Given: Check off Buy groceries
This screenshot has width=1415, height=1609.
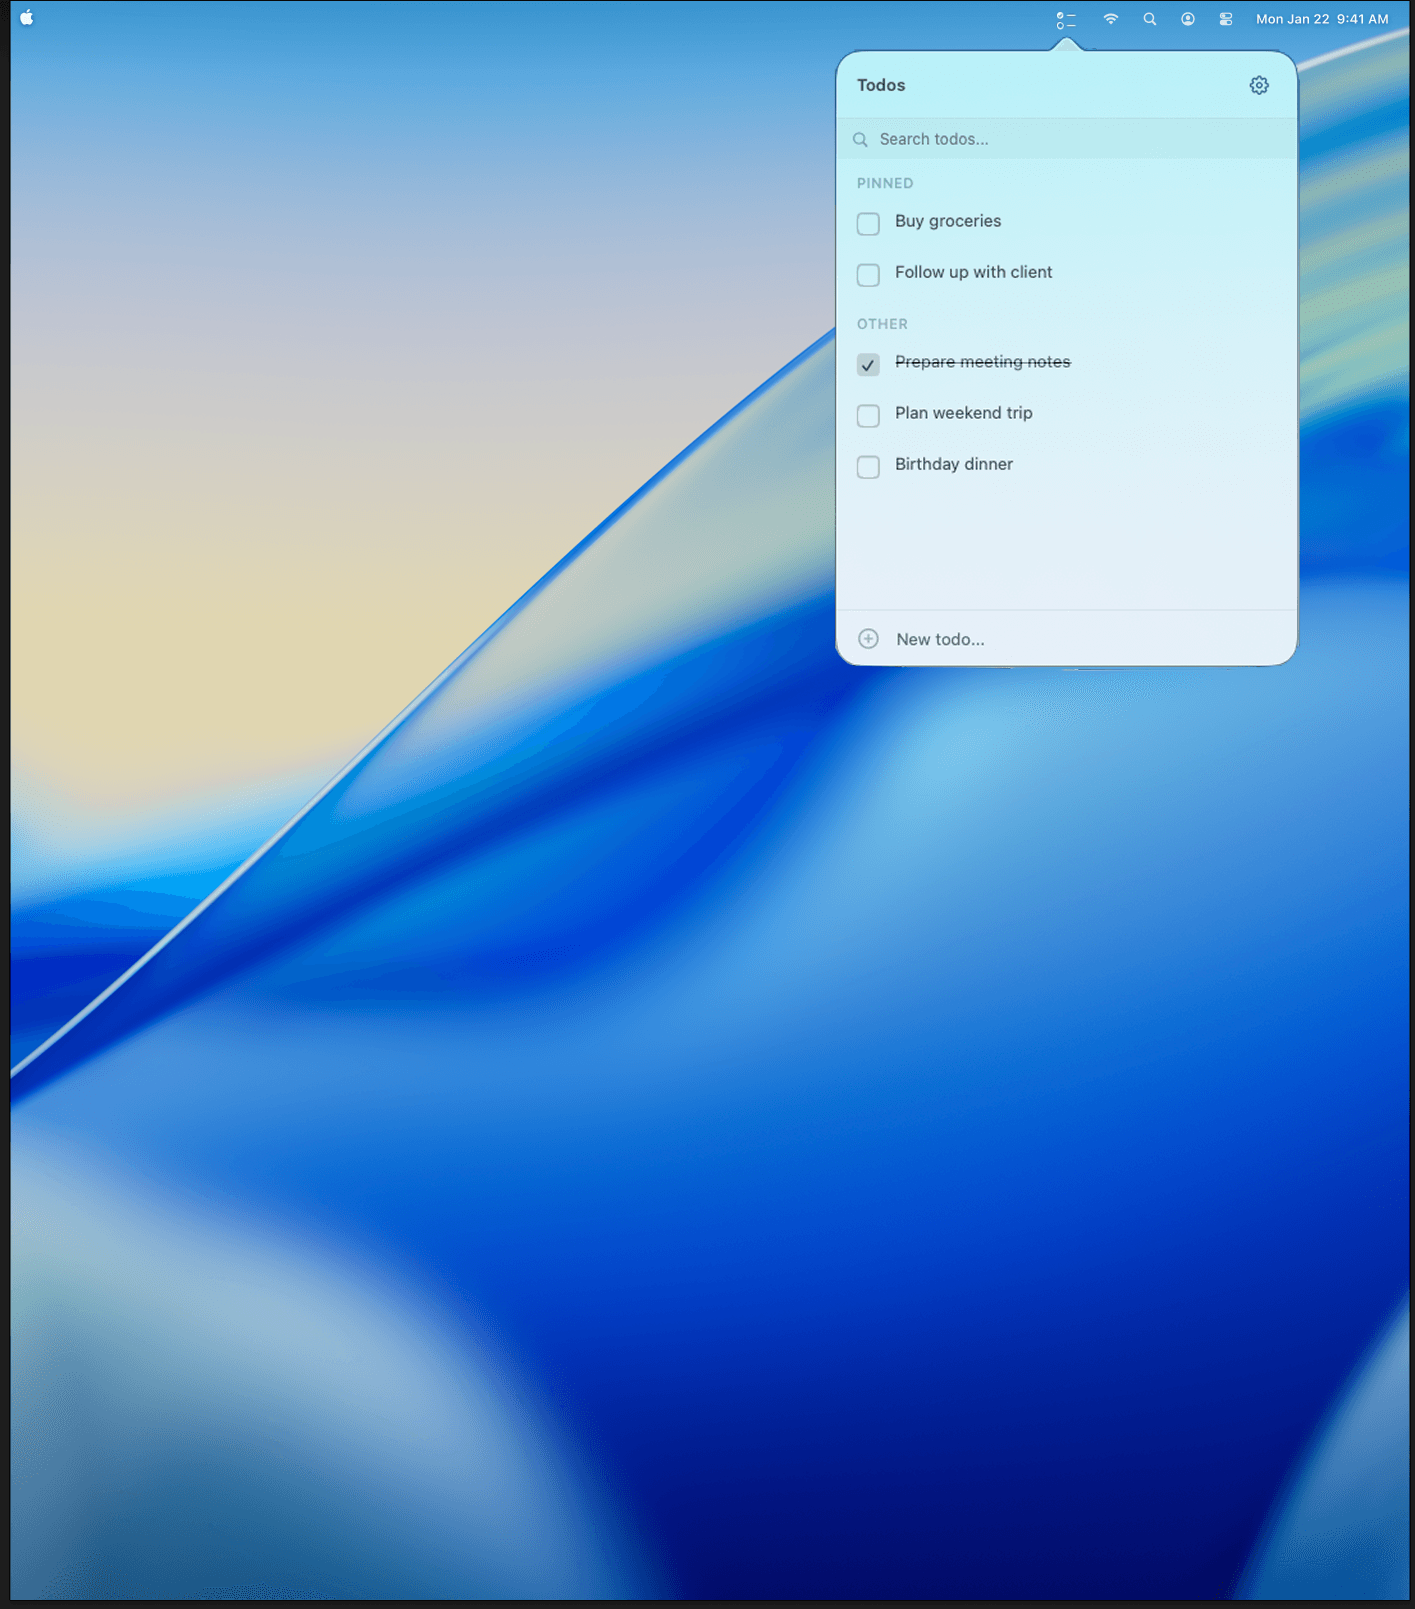Looking at the screenshot, I should [x=868, y=223].
